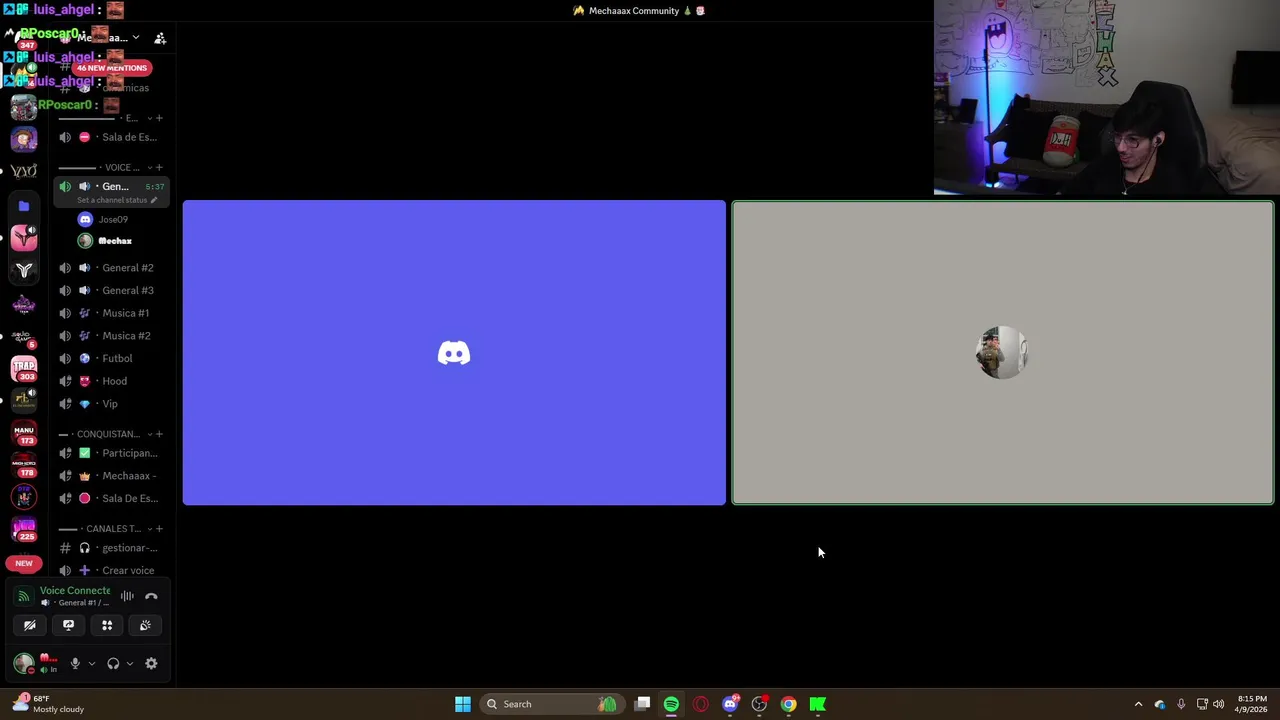Open the TRAP server with 303 badge
This screenshot has width=1280, height=720.
24,368
